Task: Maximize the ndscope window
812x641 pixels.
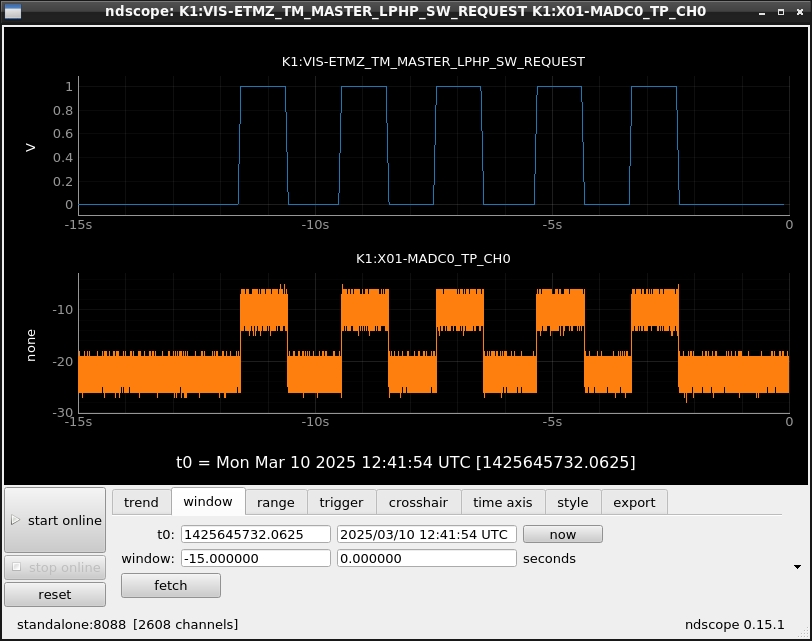Action: click(x=781, y=12)
